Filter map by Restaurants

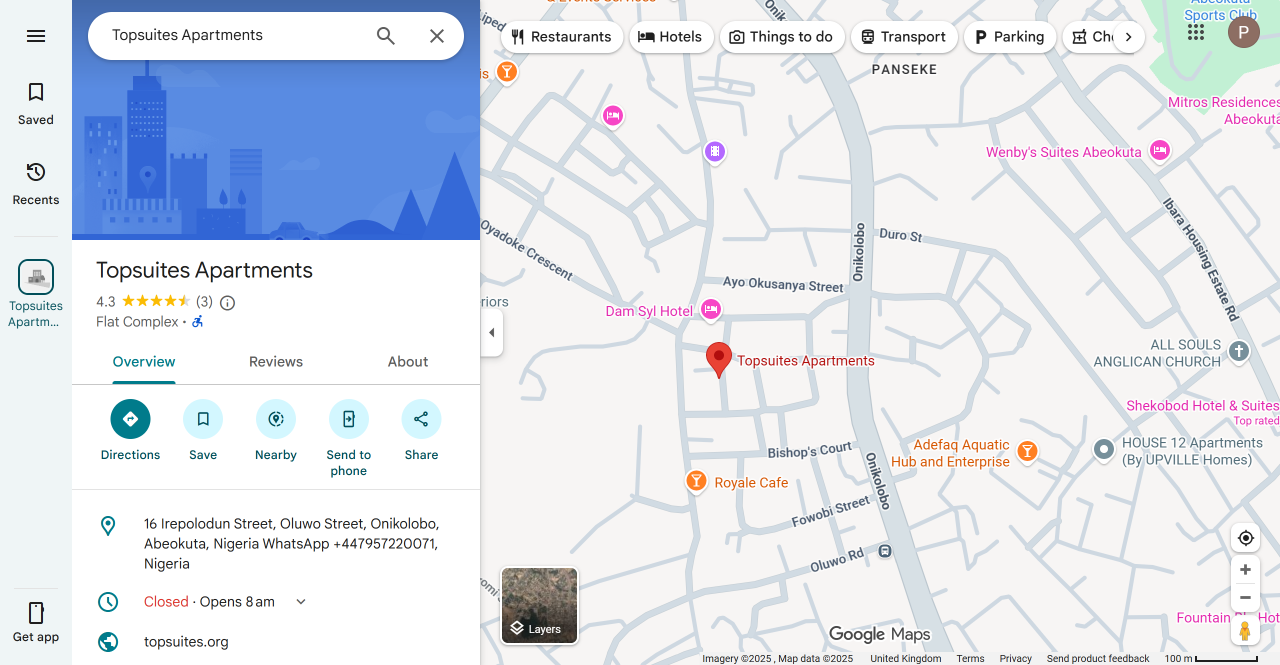point(561,37)
